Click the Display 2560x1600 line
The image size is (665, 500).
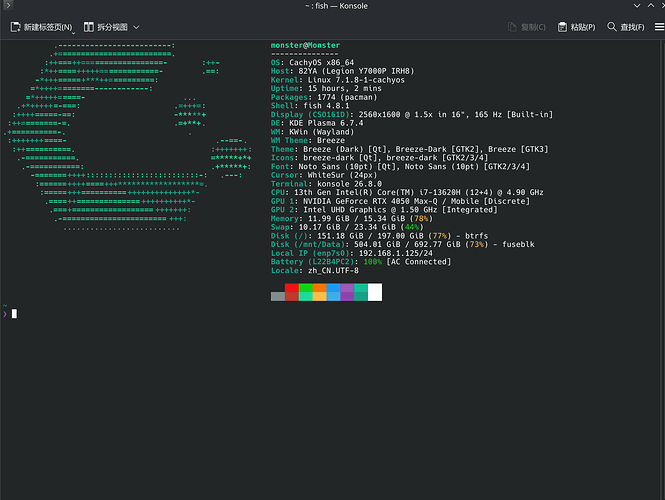click(x=412, y=115)
